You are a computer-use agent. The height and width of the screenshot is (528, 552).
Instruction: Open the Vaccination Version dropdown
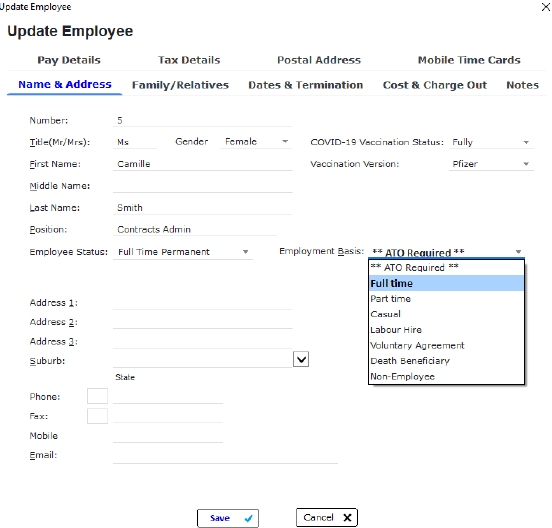(491, 164)
